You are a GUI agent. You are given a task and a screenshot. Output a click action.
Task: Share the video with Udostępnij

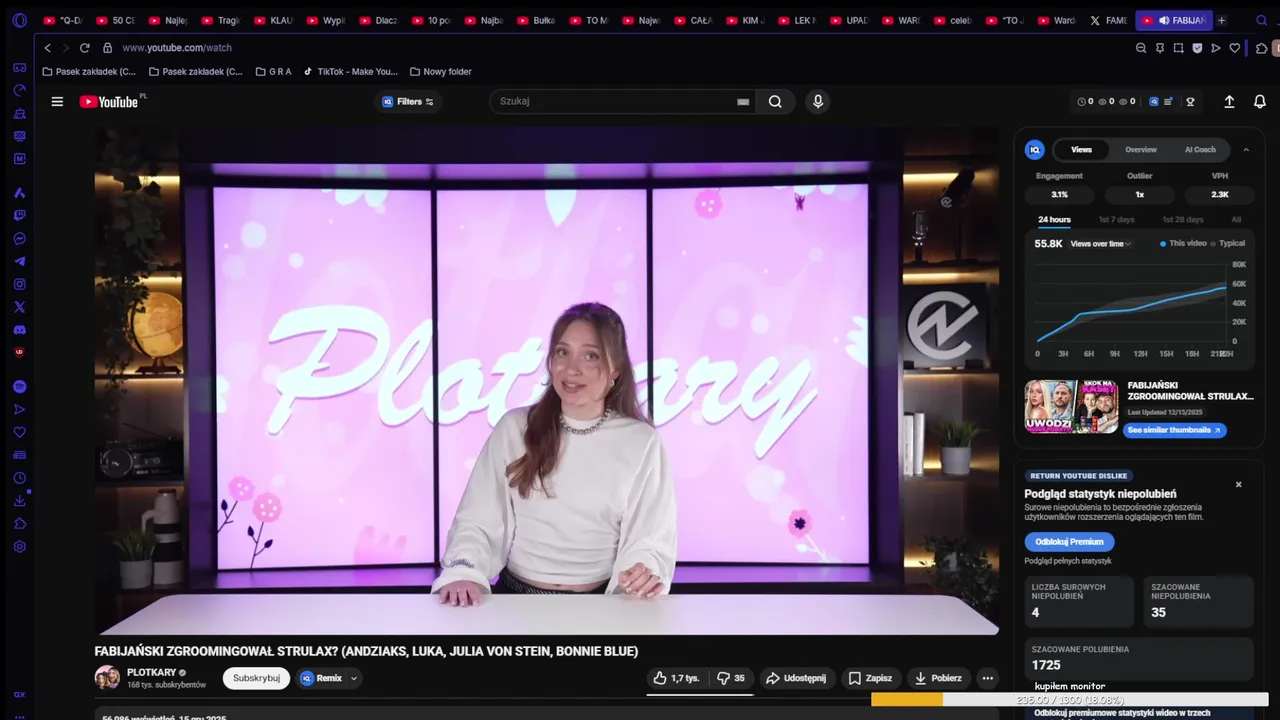click(797, 678)
